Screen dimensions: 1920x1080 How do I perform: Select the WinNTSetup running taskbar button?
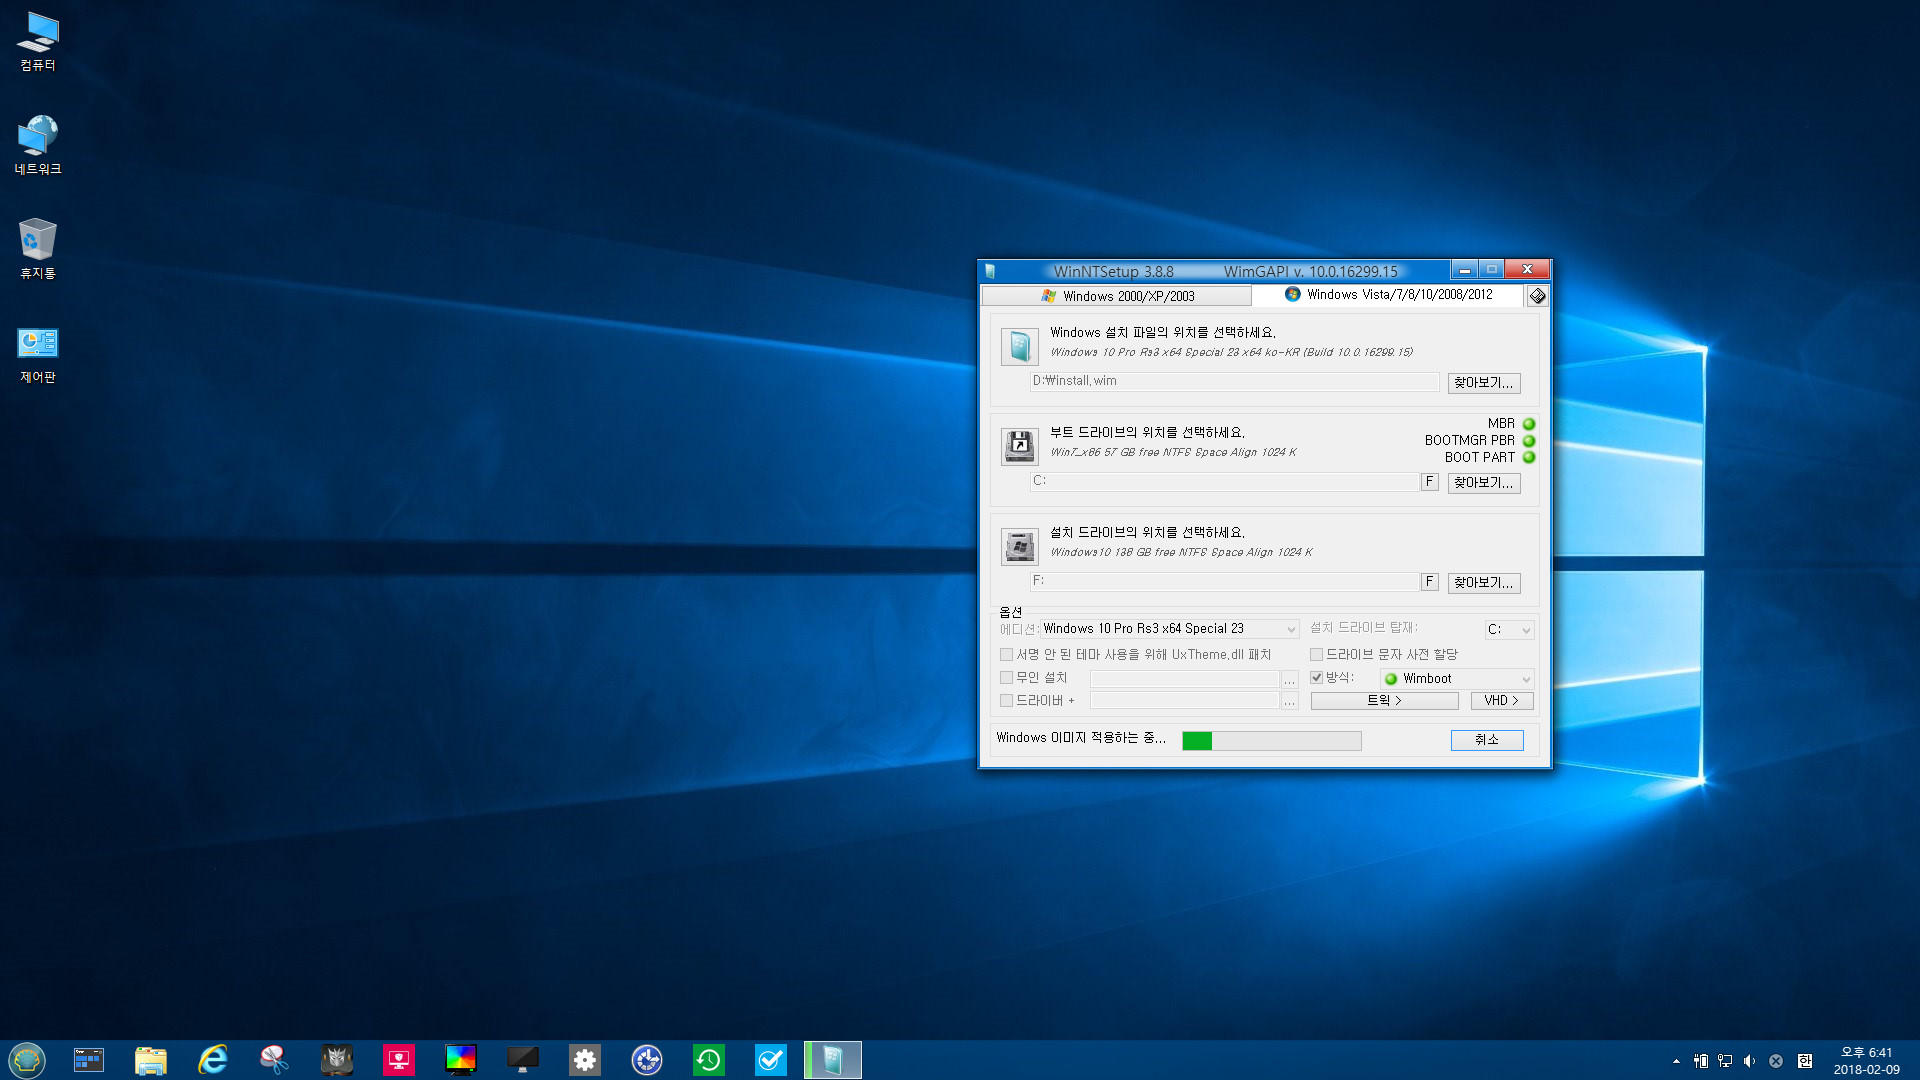pos(833,1060)
